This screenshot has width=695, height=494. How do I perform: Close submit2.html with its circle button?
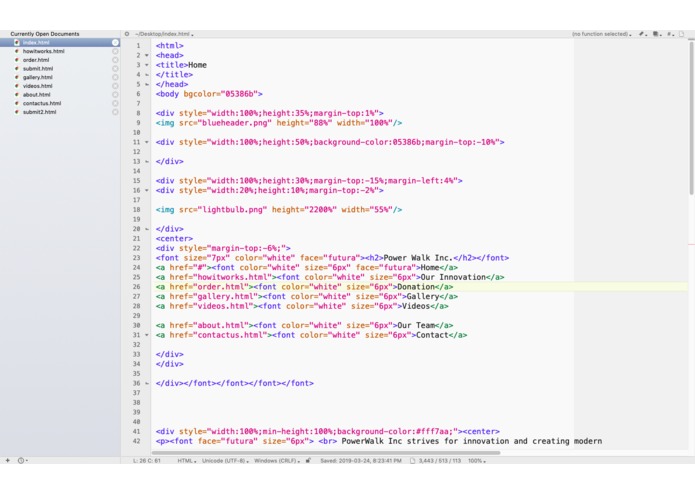pyautogui.click(x=115, y=112)
